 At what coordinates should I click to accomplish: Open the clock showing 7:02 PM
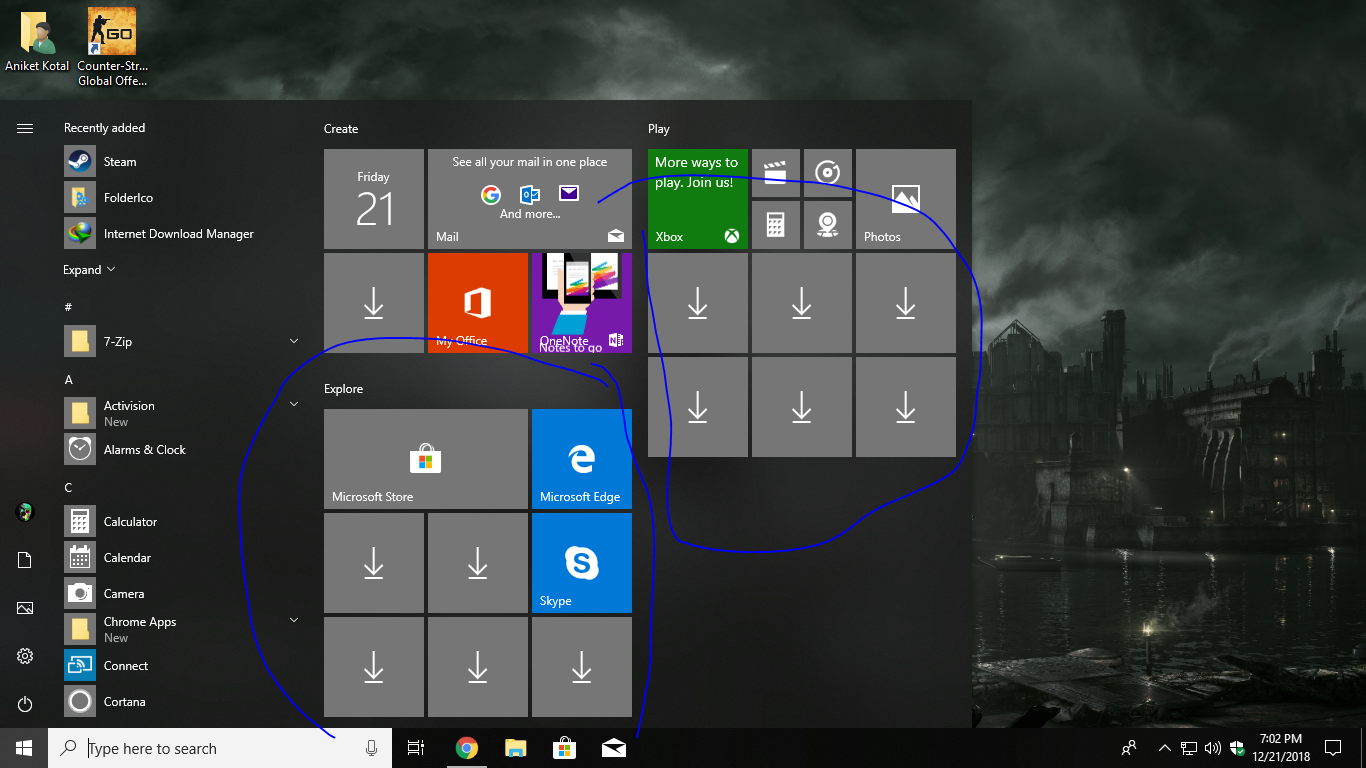pos(1281,748)
